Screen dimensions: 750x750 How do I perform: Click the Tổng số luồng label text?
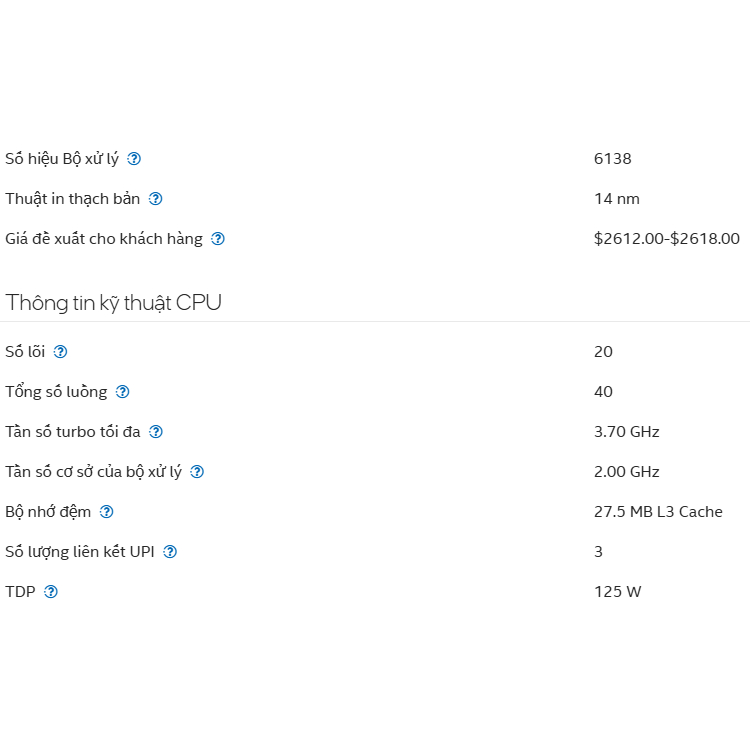pyautogui.click(x=56, y=392)
